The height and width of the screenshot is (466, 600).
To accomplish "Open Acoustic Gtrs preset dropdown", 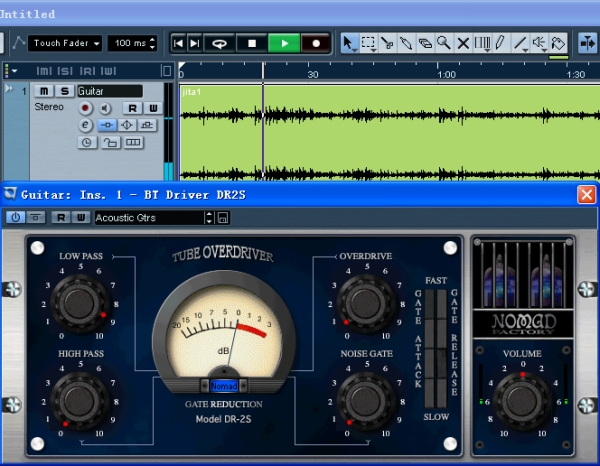I will 150,218.
